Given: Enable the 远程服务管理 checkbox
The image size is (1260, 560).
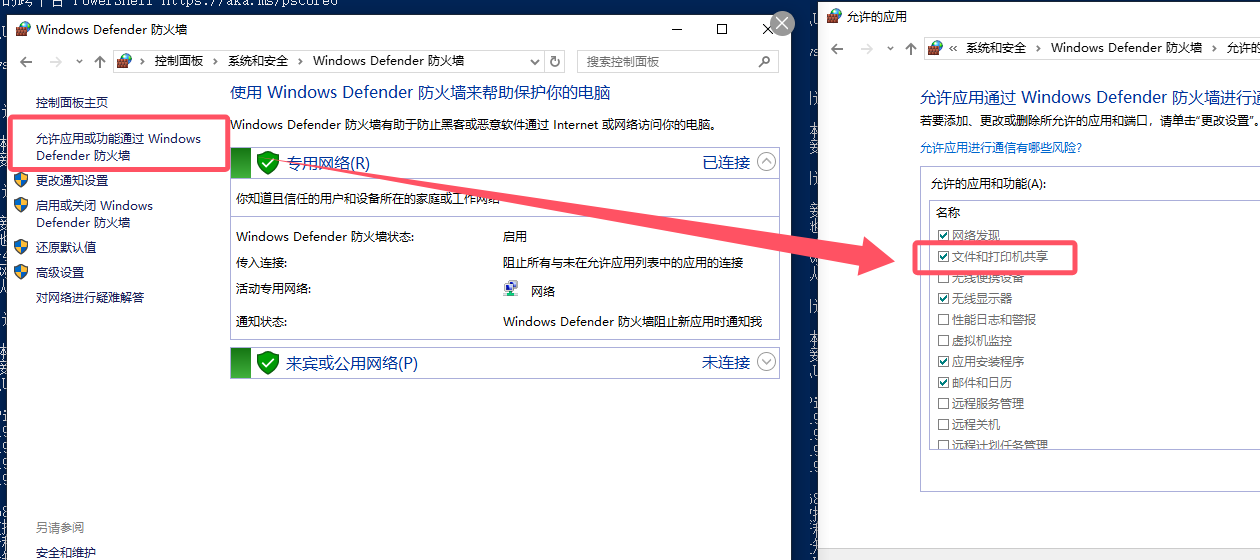Looking at the screenshot, I should [944, 404].
